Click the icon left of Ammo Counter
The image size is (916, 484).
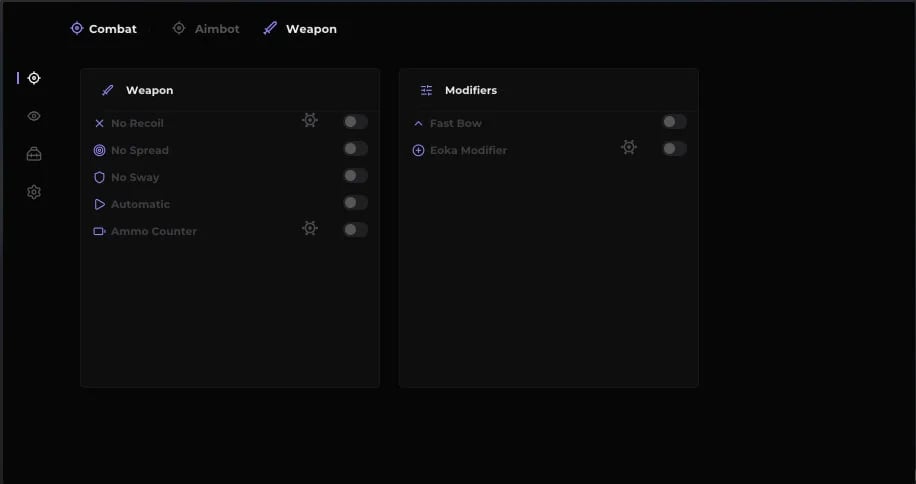(99, 231)
